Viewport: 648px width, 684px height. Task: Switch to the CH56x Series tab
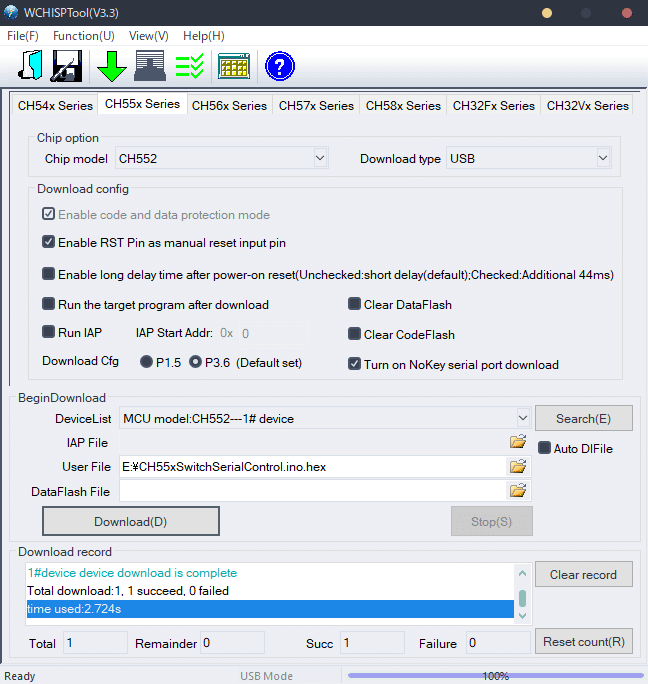[230, 106]
